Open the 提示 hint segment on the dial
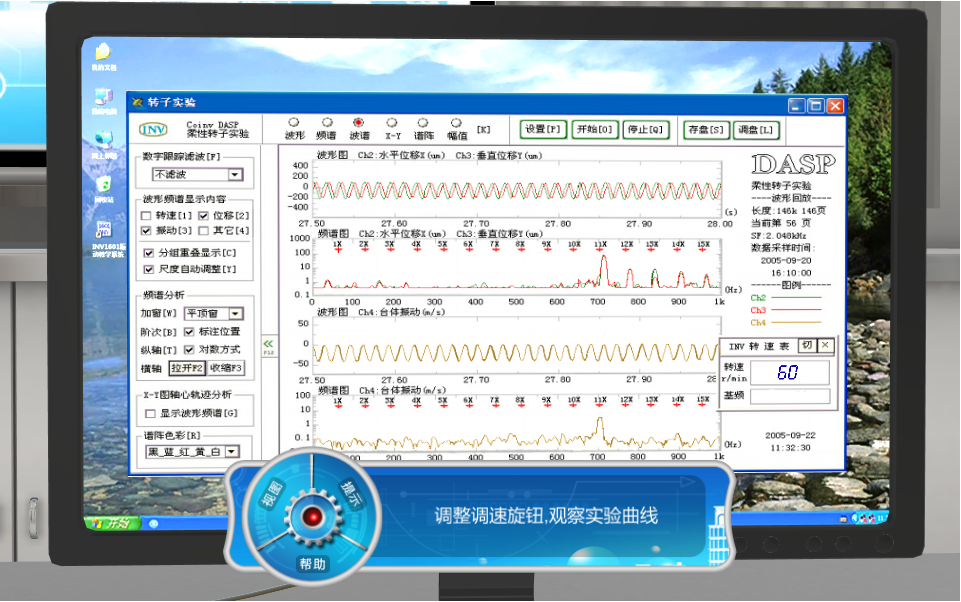The image size is (961, 602). coord(353,490)
